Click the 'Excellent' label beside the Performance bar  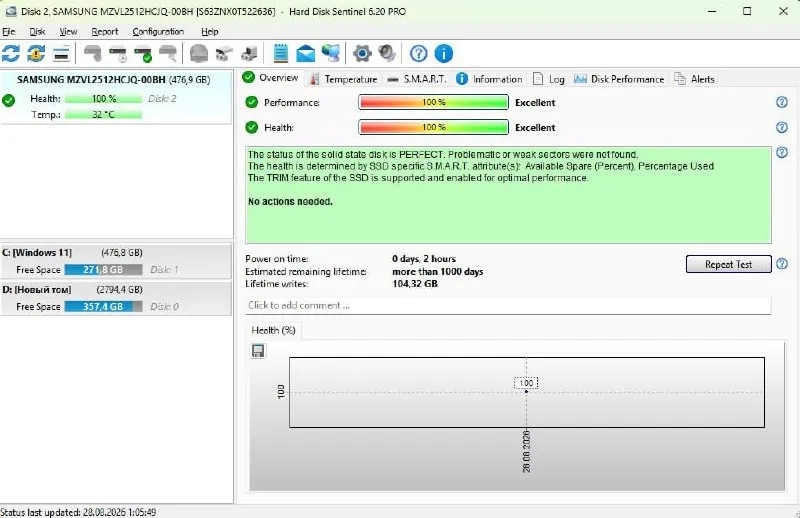[535, 103]
